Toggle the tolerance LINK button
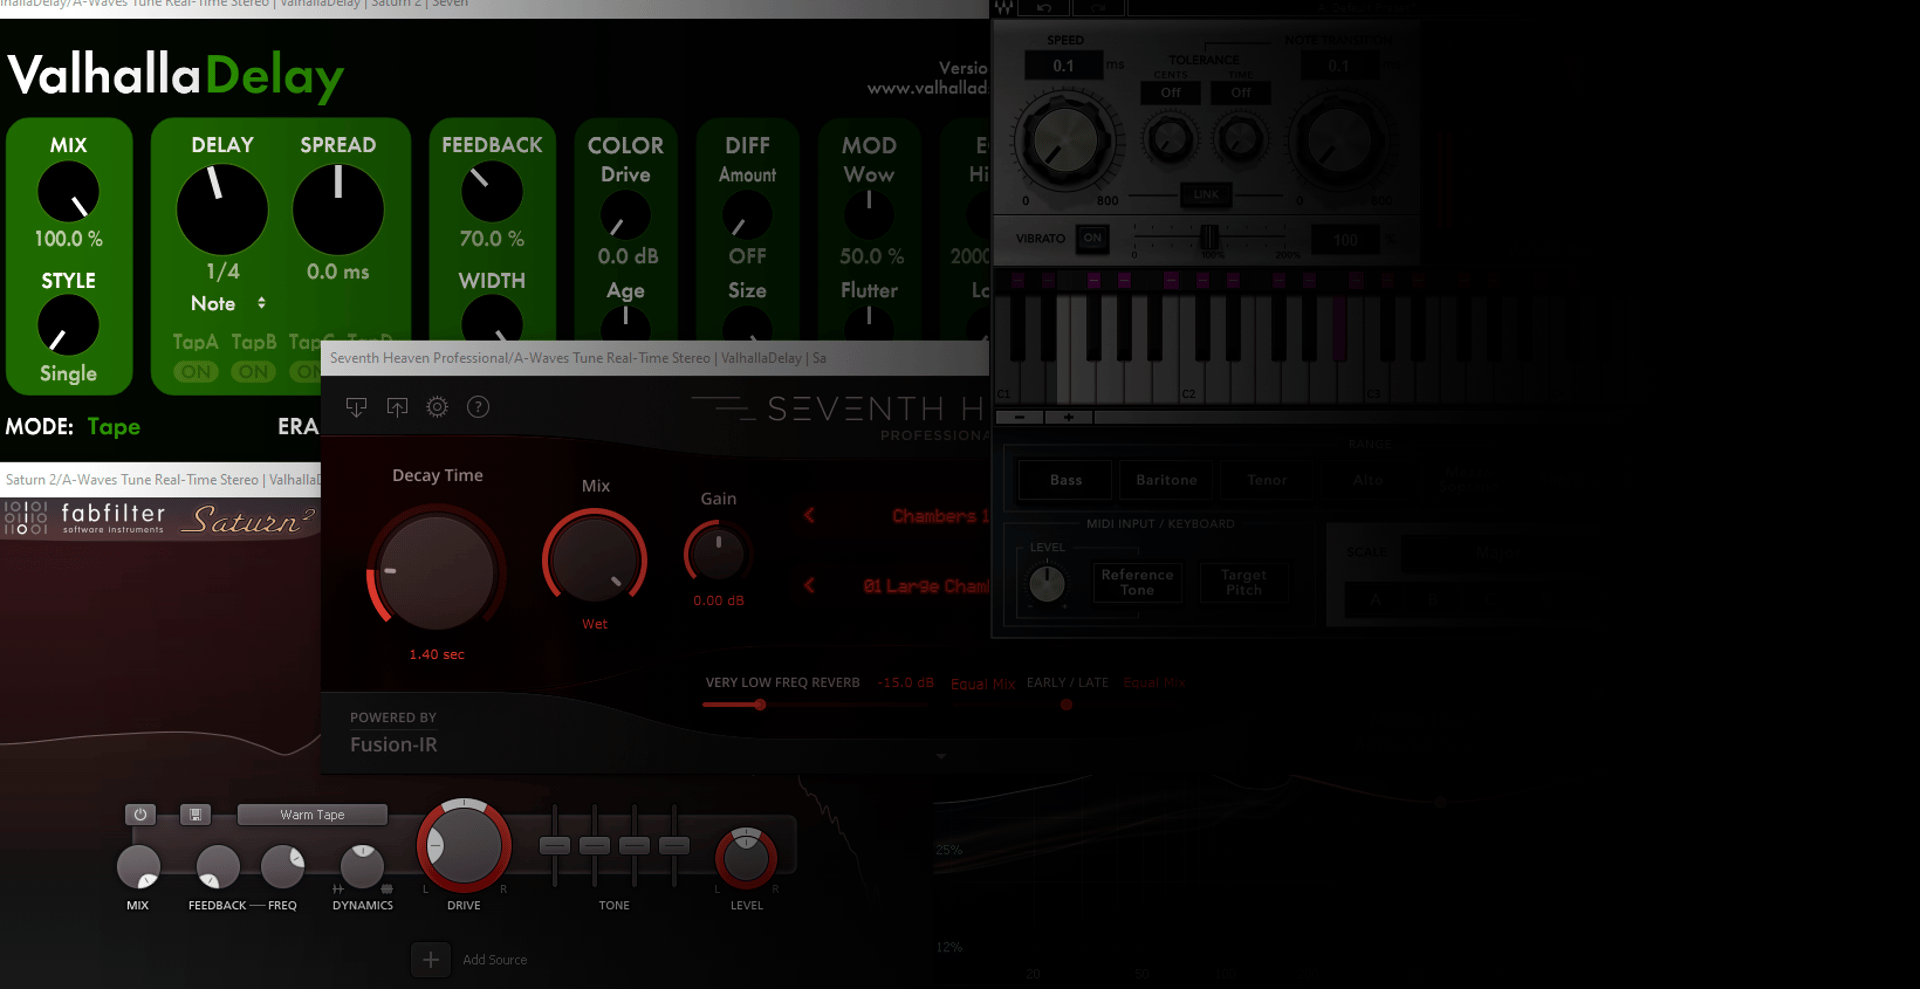This screenshot has height=989, width=1920. tap(1206, 195)
